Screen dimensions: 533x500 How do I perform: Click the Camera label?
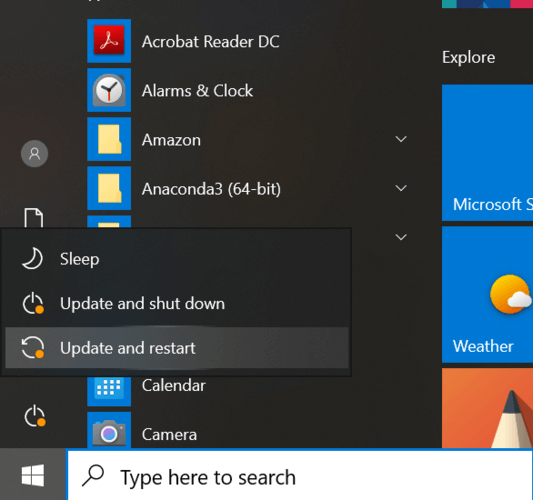point(169,434)
